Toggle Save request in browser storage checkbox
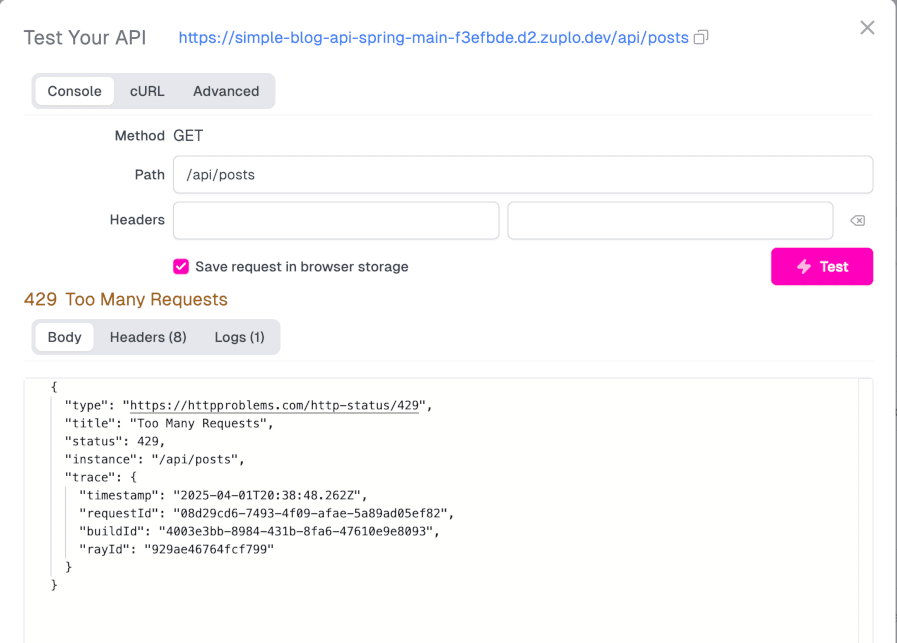The height and width of the screenshot is (643, 897). (x=181, y=267)
